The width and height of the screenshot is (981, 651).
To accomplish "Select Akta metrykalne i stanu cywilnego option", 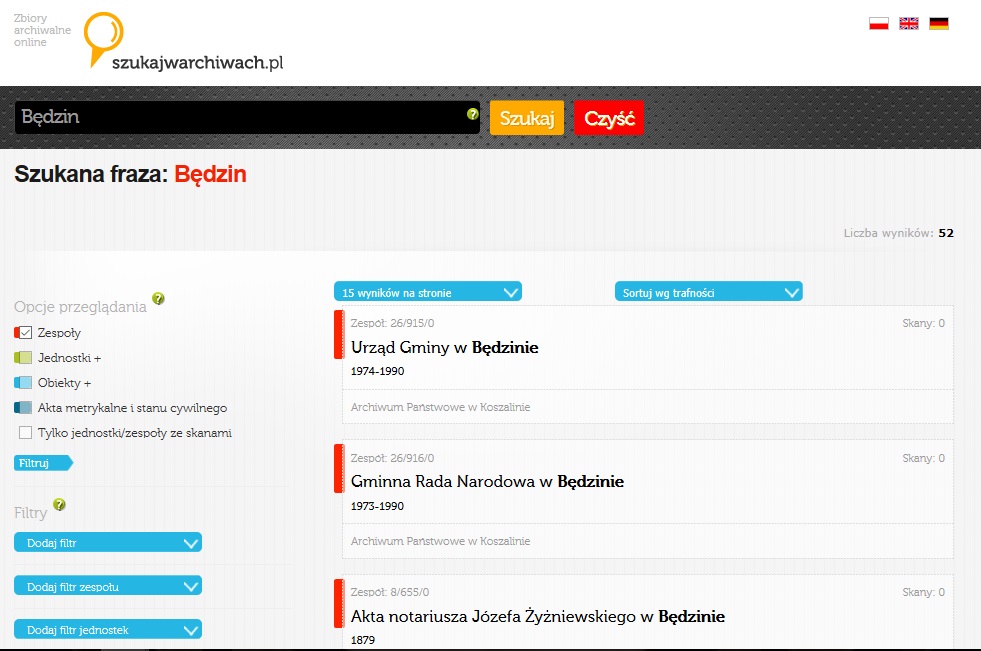I will (x=132, y=408).
